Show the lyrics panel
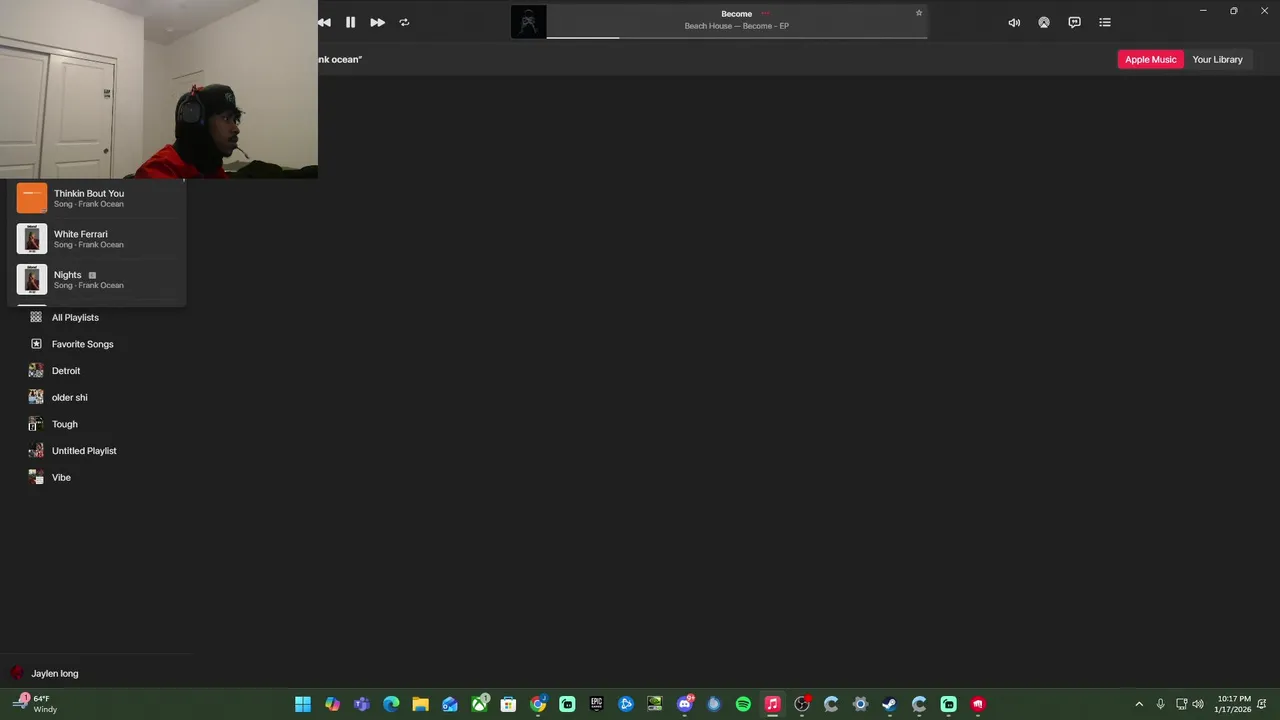Viewport: 1280px width, 720px height. 1074,22
